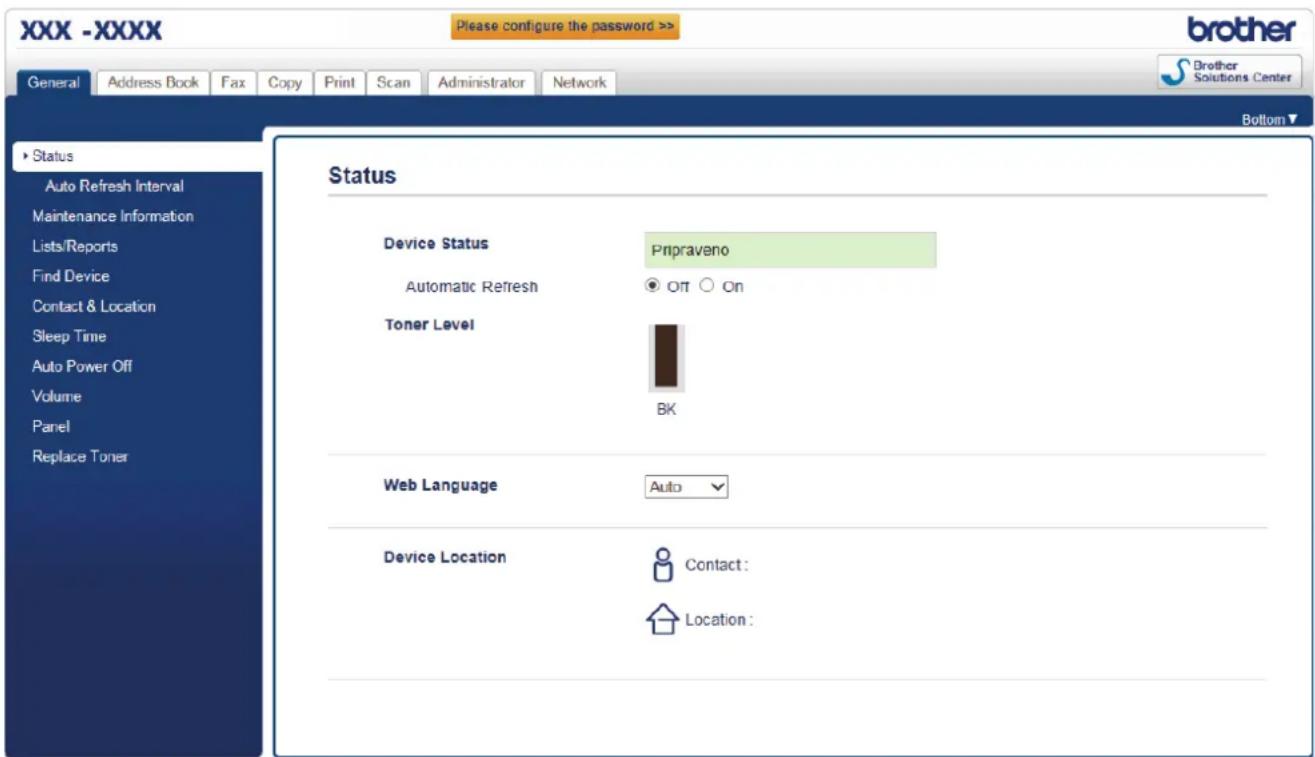Switch to the General tab
The width and height of the screenshot is (1315, 757).
coord(55,83)
